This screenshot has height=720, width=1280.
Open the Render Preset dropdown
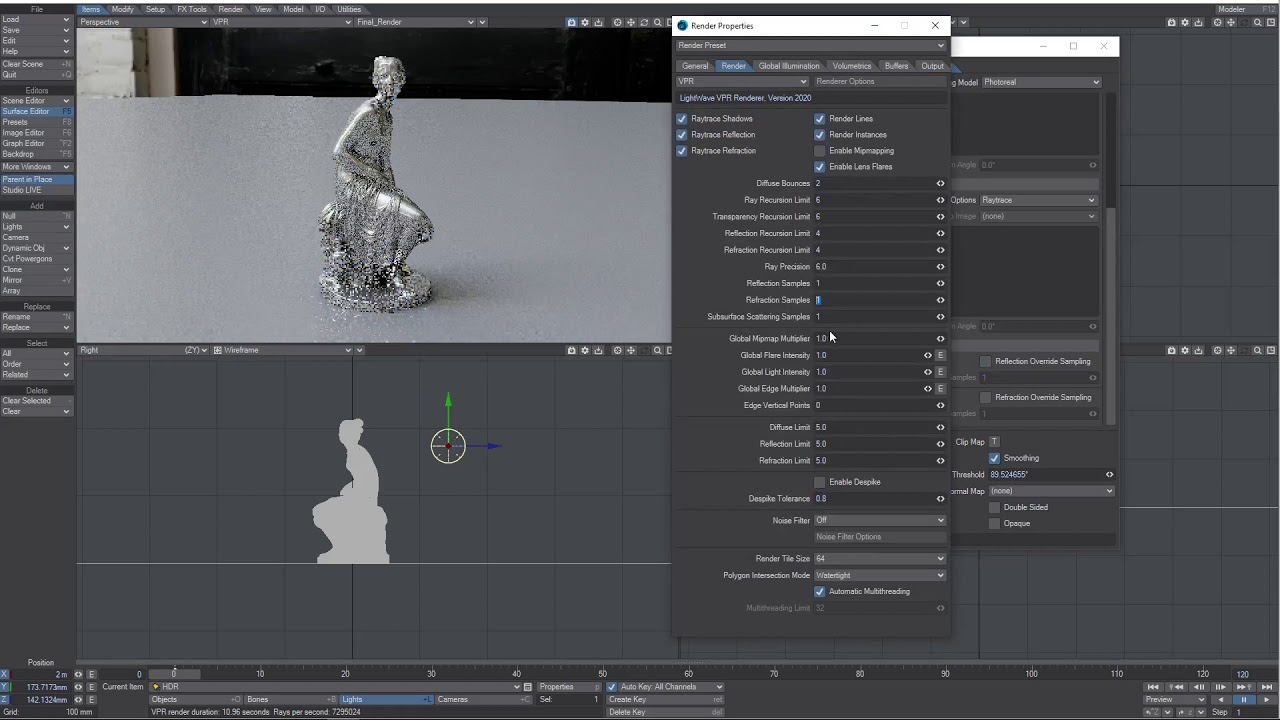click(811, 45)
